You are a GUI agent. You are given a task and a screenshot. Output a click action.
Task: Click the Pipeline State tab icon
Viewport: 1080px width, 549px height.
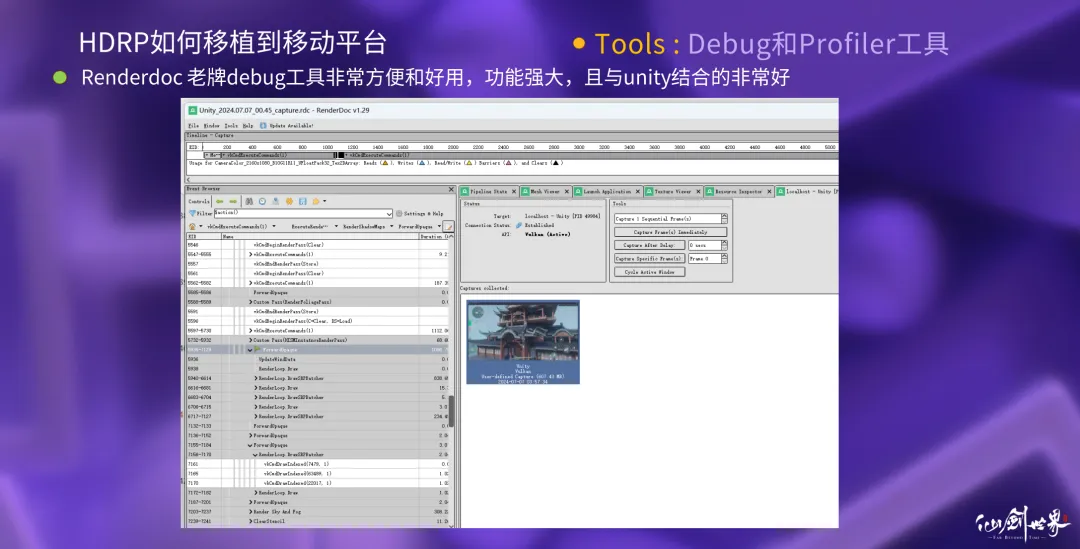466,191
